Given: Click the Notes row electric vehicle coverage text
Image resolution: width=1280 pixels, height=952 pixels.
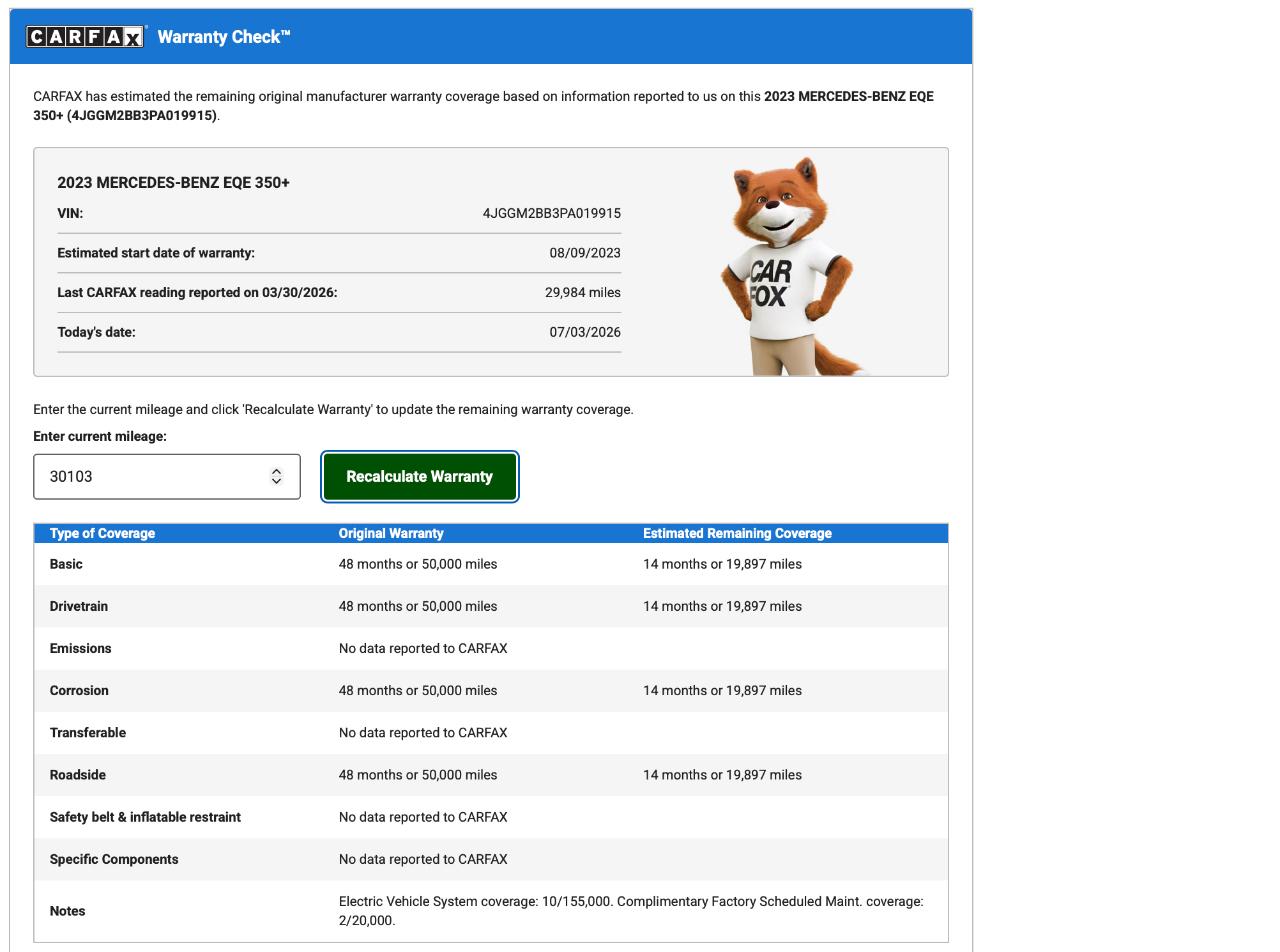Looking at the screenshot, I should [631, 911].
